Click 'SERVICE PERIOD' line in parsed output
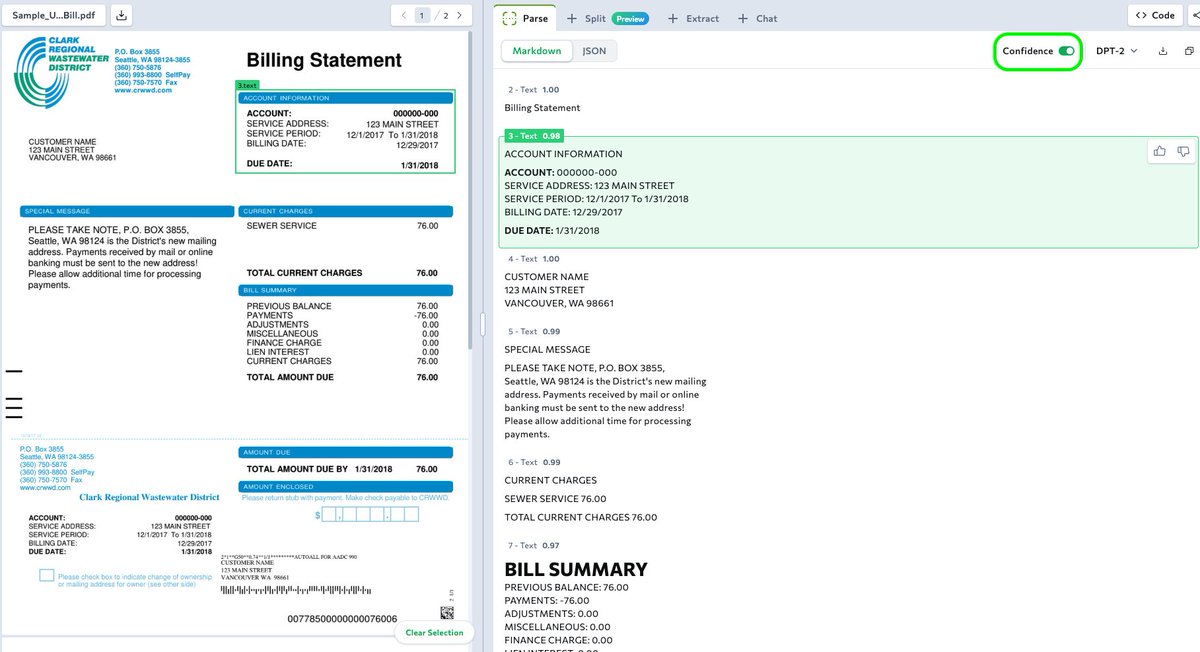The image size is (1200, 652). pyautogui.click(x=596, y=199)
